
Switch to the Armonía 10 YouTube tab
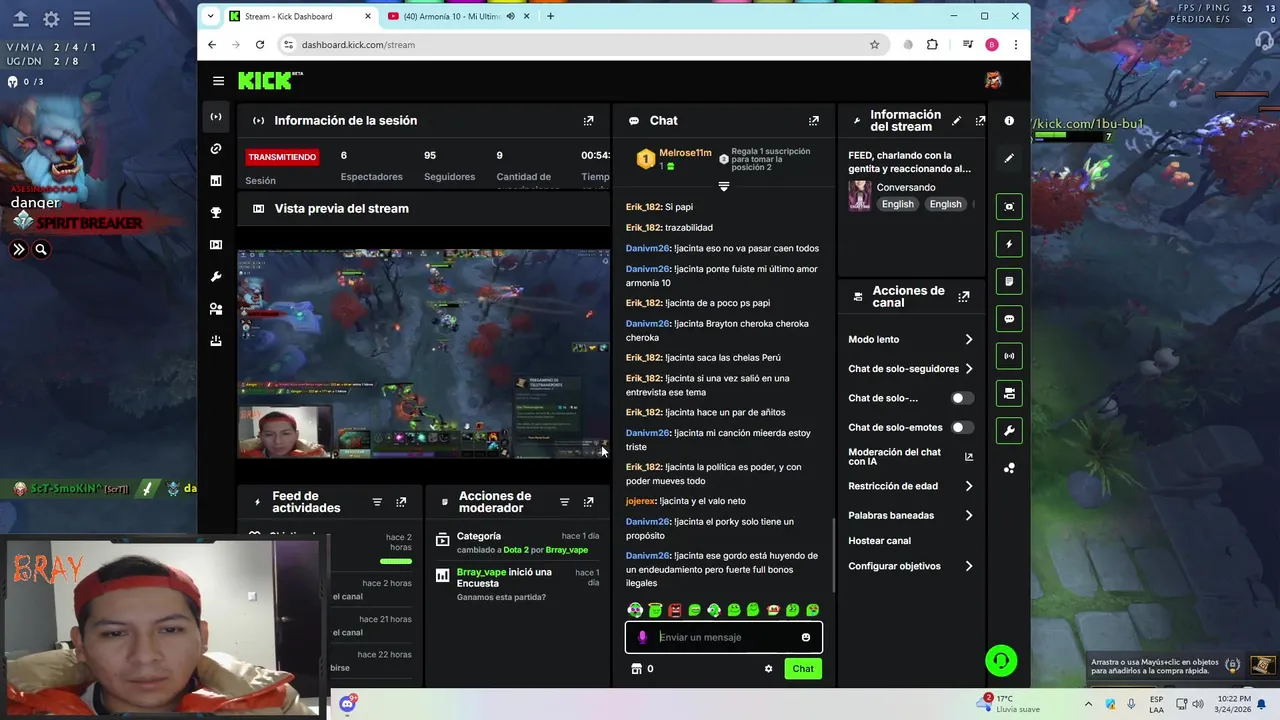pyautogui.click(x=458, y=16)
